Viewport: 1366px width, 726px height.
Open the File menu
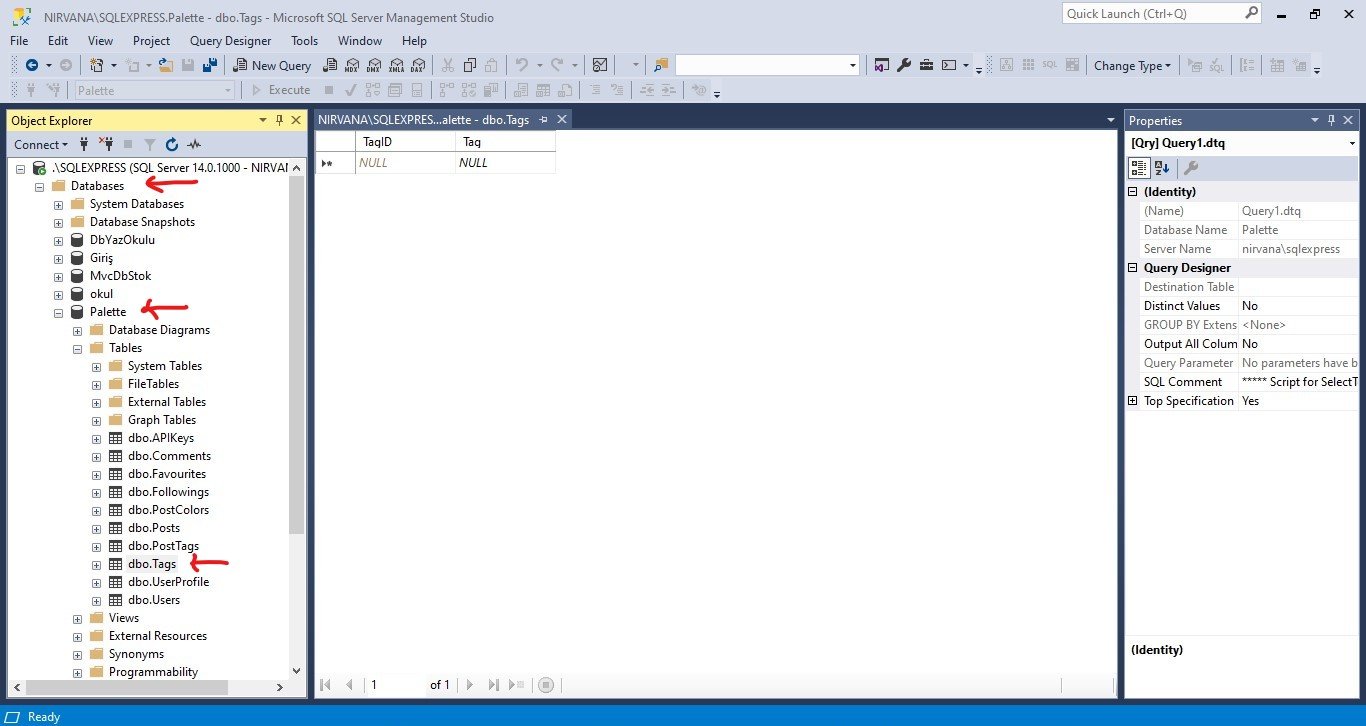(19, 41)
